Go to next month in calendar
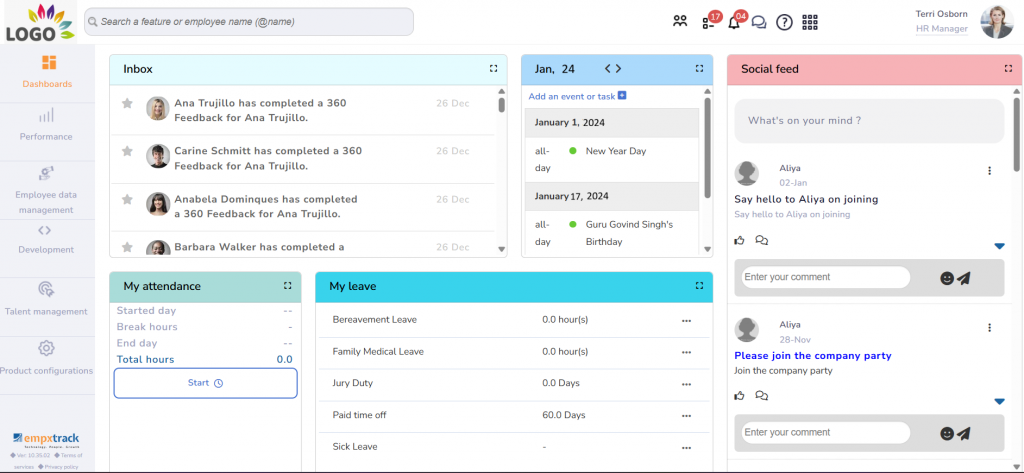The width and height of the screenshot is (1024, 473). (x=618, y=69)
